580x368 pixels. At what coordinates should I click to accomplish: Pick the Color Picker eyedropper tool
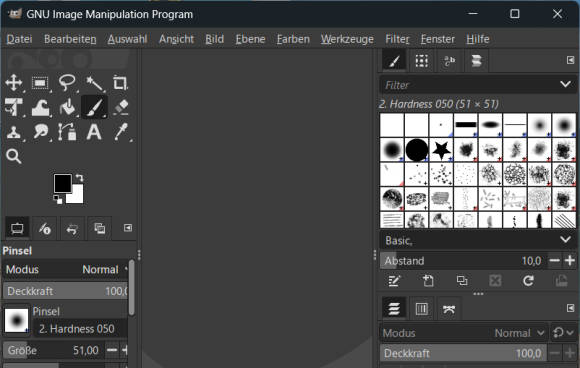[x=121, y=132]
